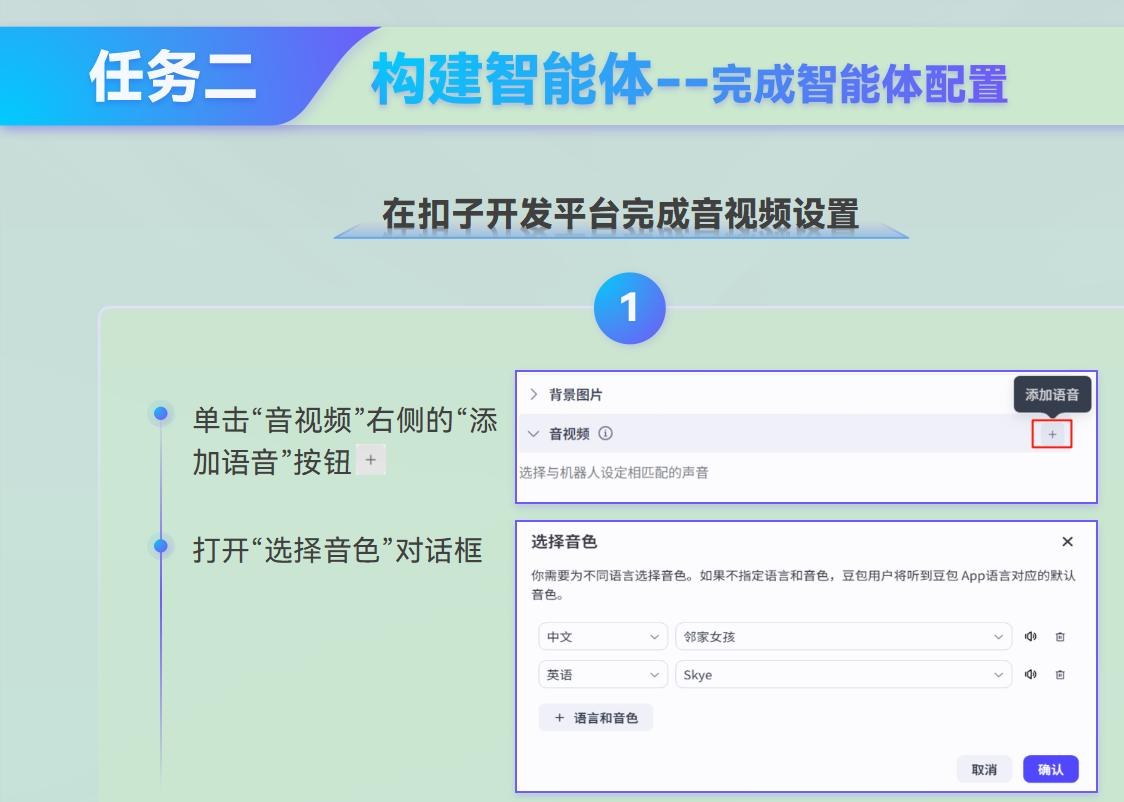Click the info icon beside 音视频
Viewport: 1124px width, 802px height.
click(606, 434)
